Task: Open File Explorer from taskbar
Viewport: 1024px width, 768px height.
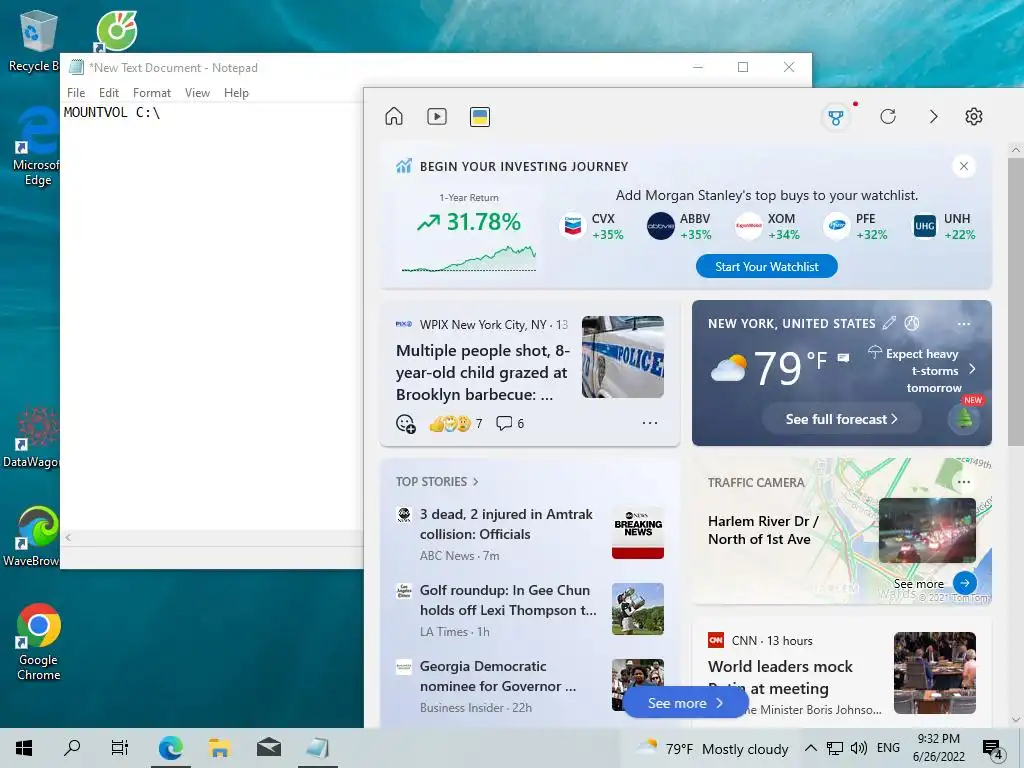Action: (x=219, y=748)
